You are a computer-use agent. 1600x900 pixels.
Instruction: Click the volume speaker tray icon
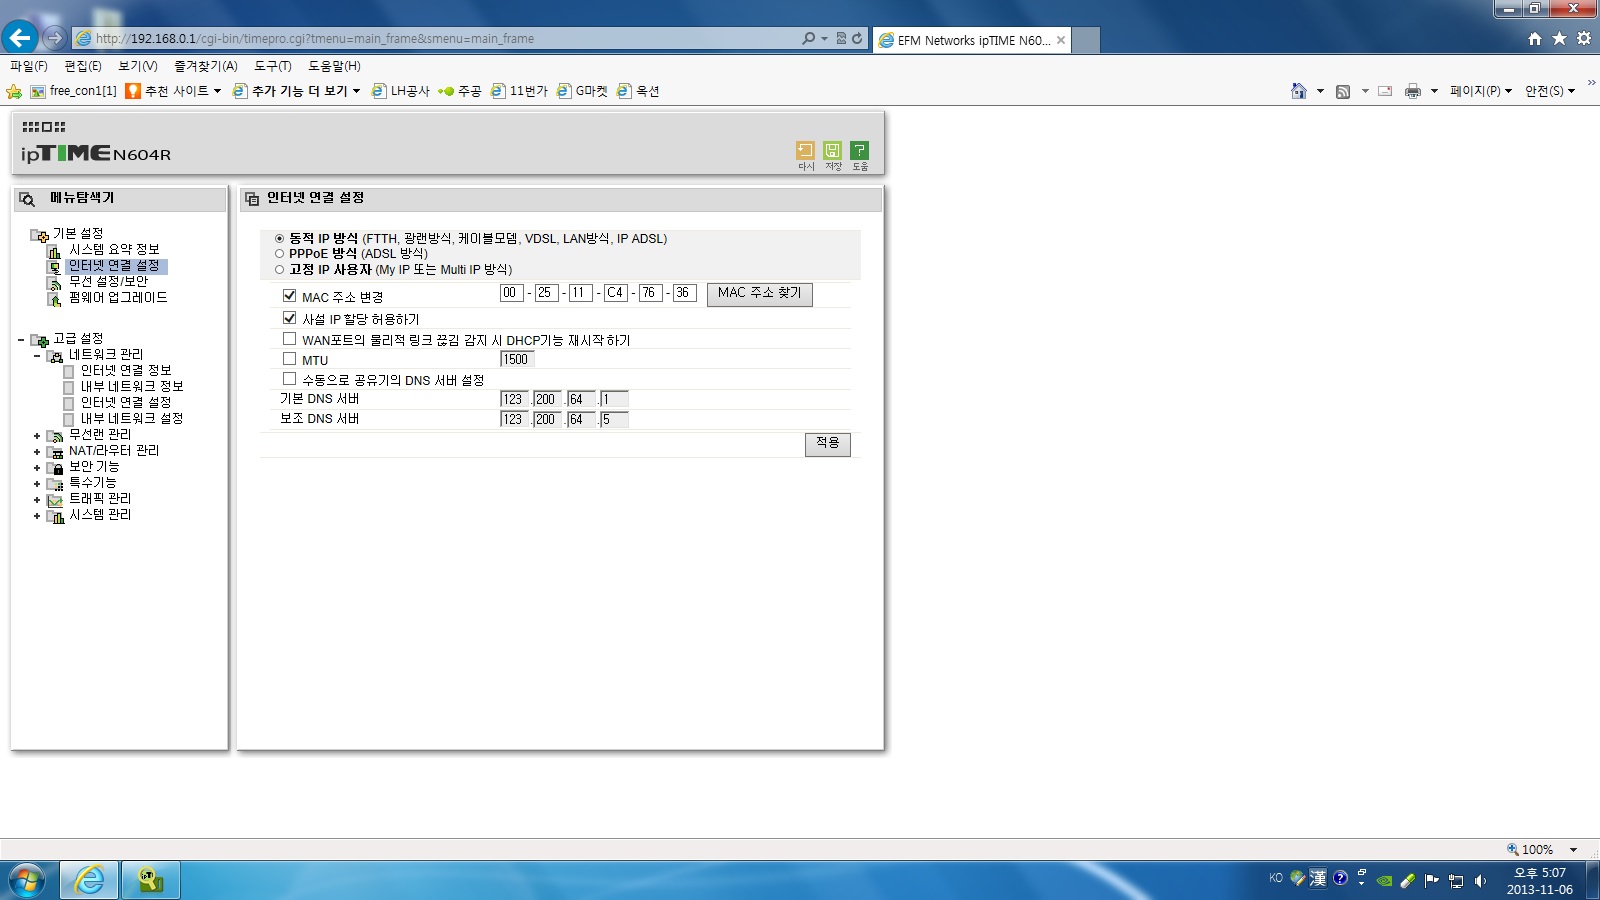click(x=1480, y=881)
